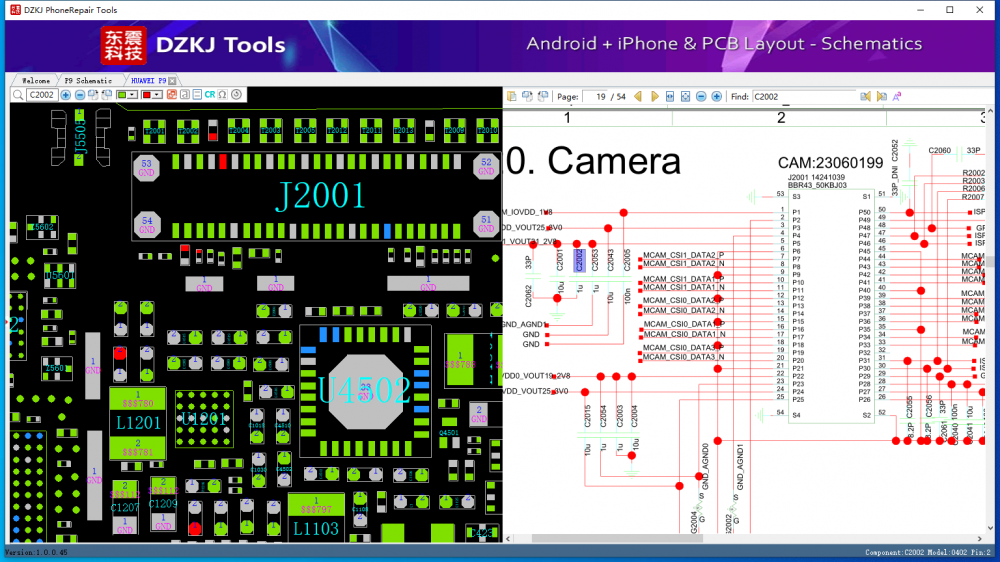Click GND pad 51 of J2001
Image resolution: width=1000 pixels, height=562 pixels.
coord(486,224)
